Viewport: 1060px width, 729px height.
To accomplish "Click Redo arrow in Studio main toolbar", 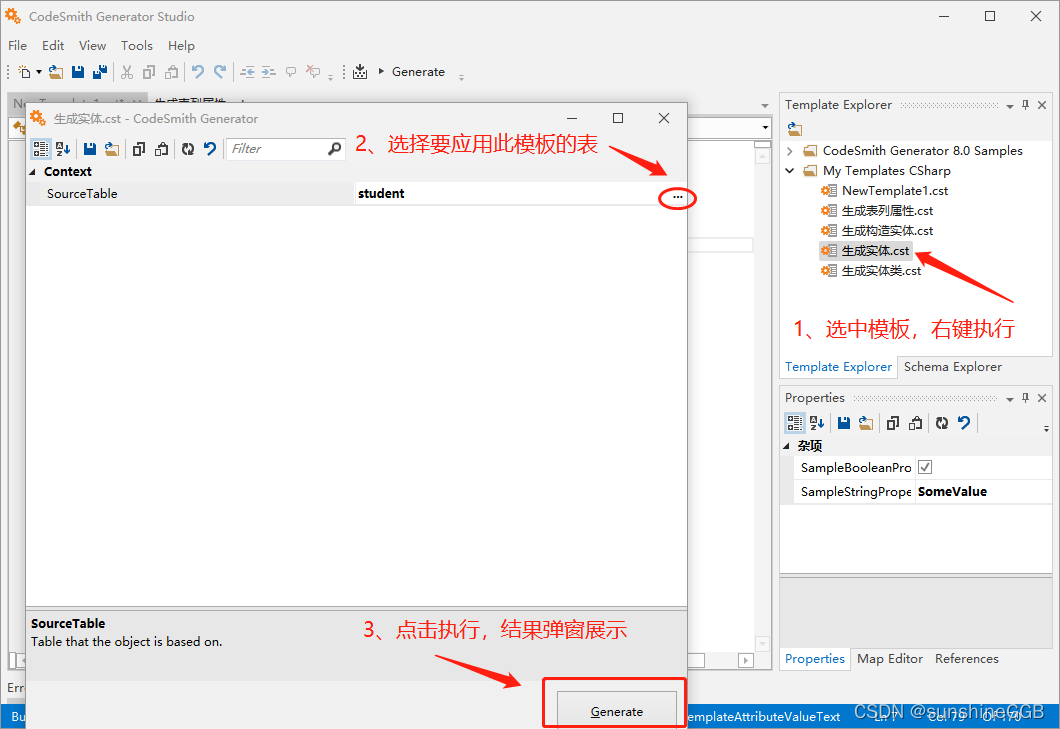I will coord(220,72).
